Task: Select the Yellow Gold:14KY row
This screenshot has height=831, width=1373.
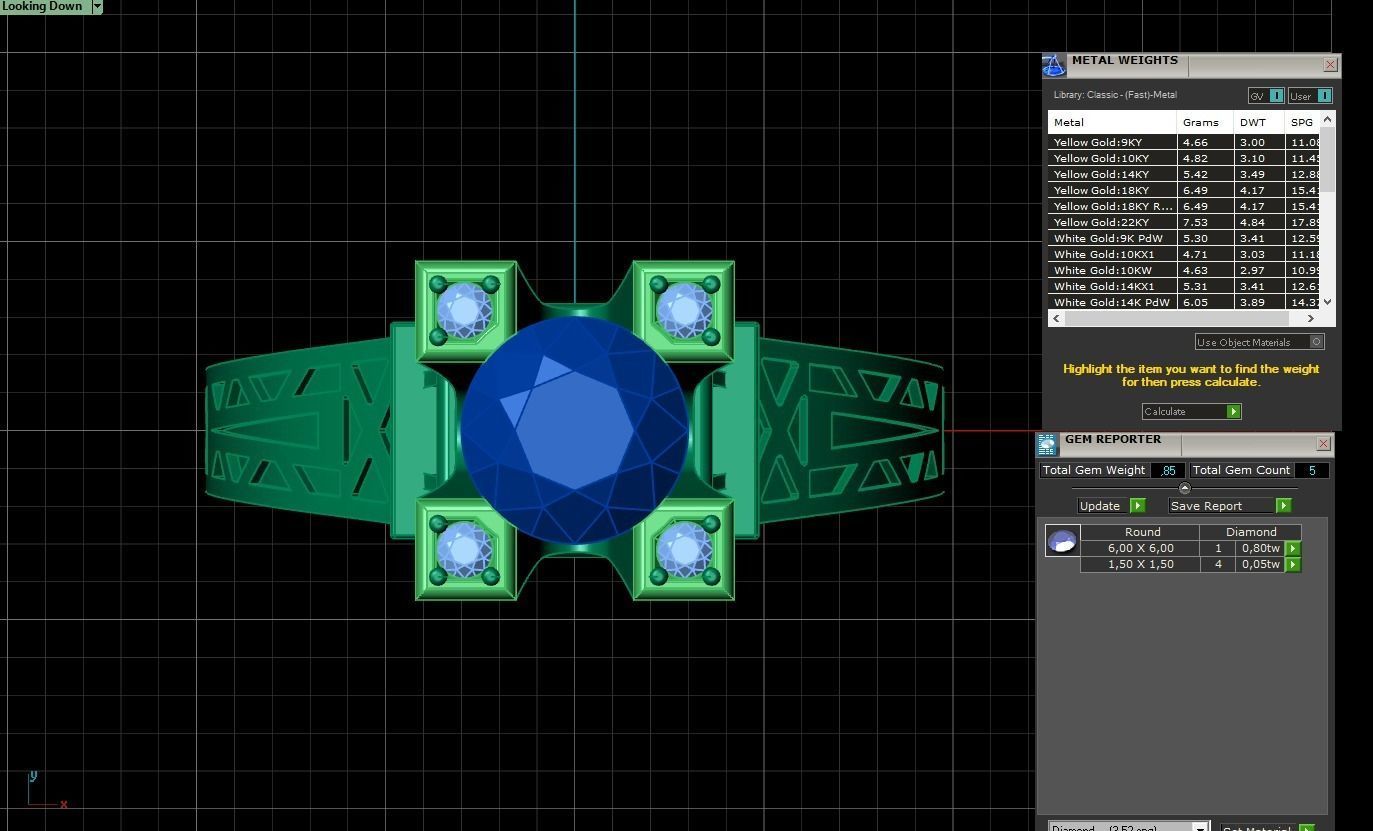Action: coord(1184,174)
